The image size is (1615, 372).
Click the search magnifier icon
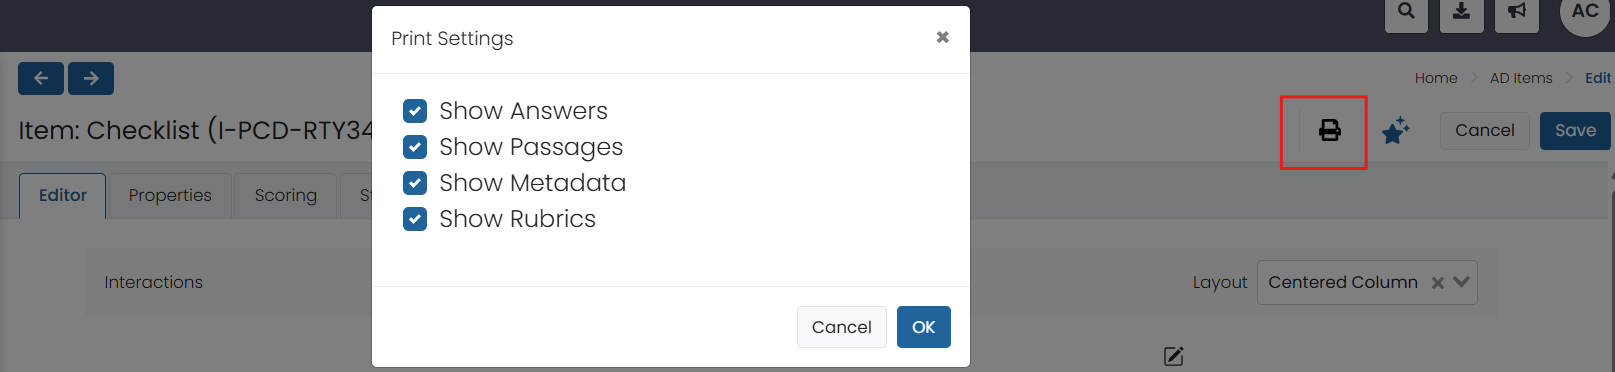pyautogui.click(x=1406, y=12)
